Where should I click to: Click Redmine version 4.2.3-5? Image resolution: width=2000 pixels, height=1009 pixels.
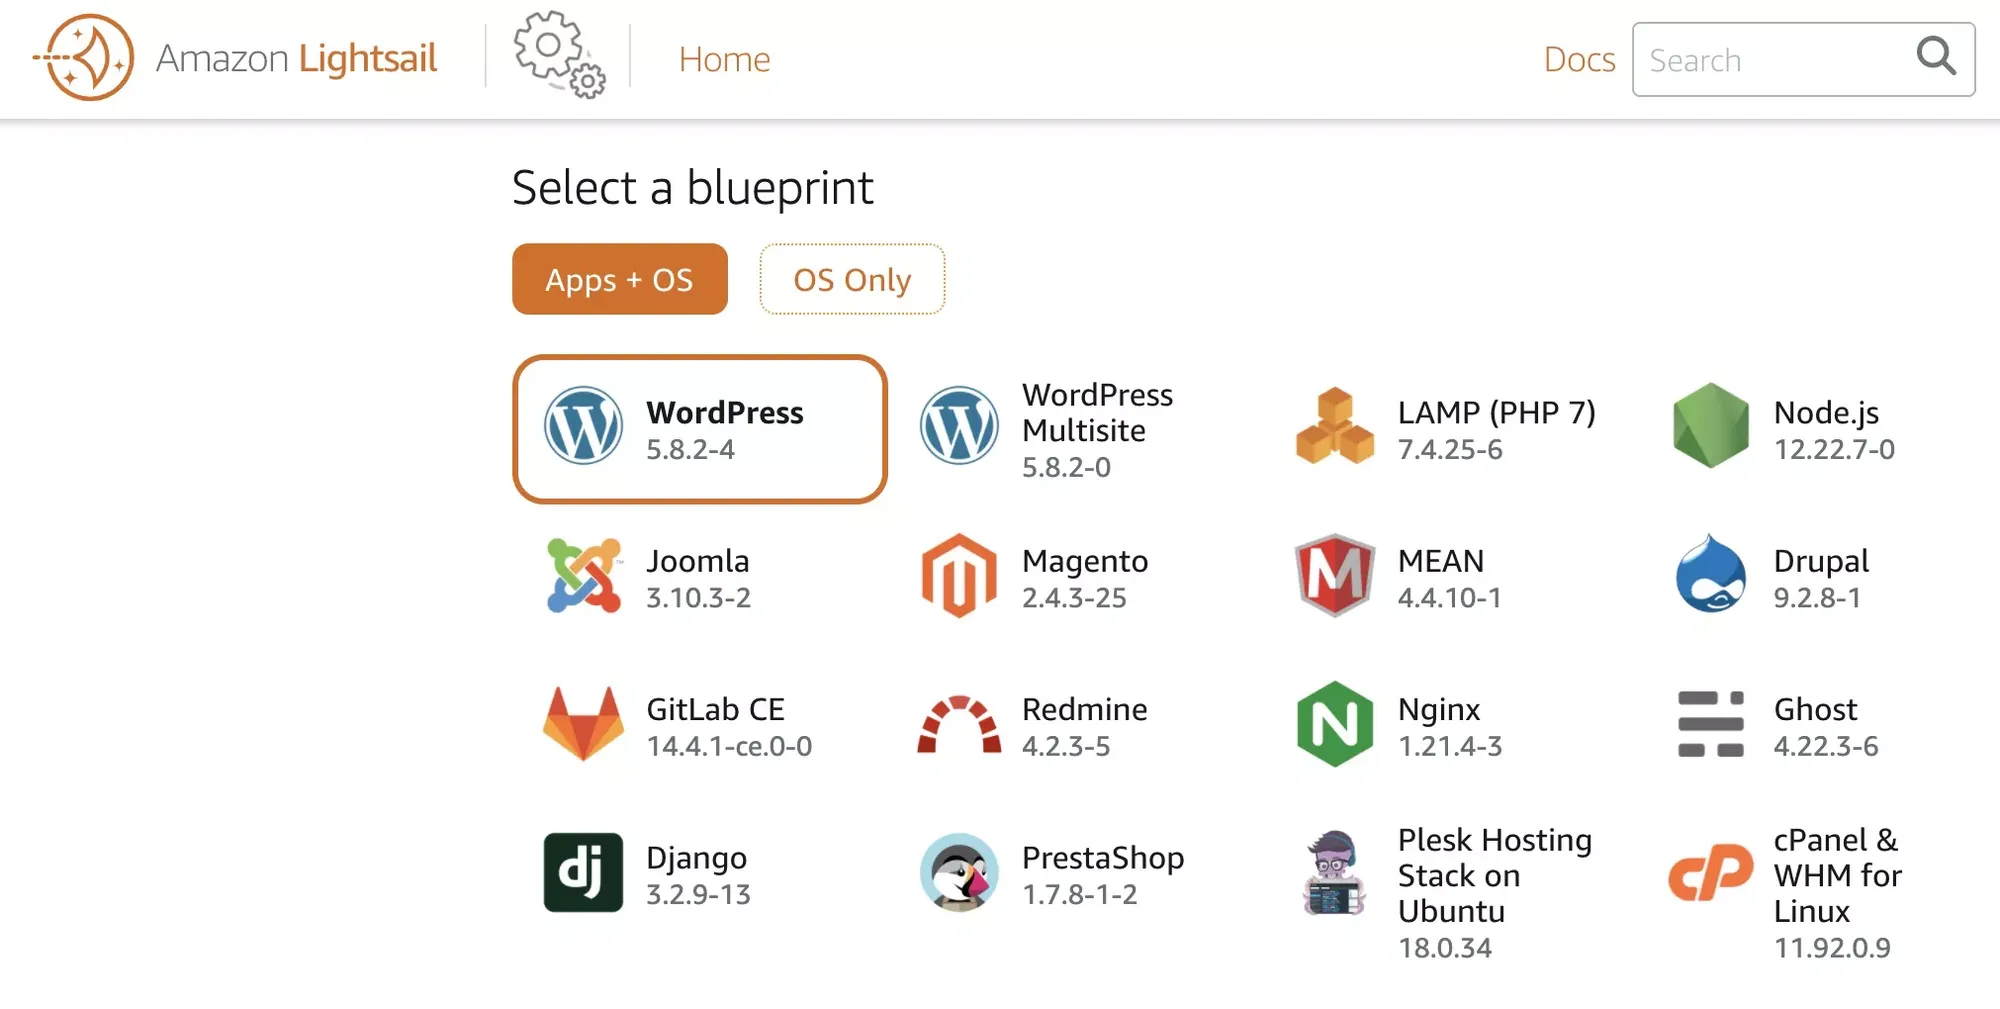click(1066, 747)
